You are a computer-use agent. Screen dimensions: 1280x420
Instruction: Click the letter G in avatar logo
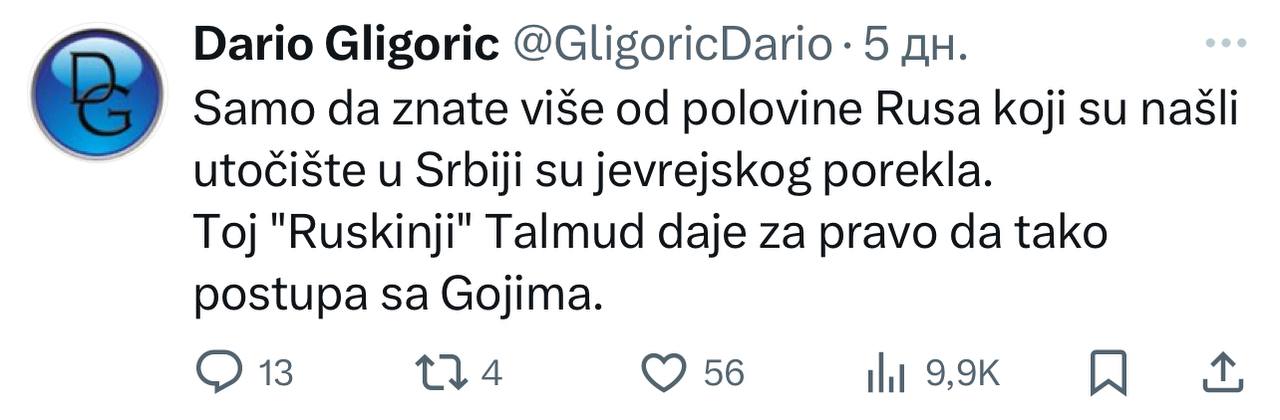point(109,111)
